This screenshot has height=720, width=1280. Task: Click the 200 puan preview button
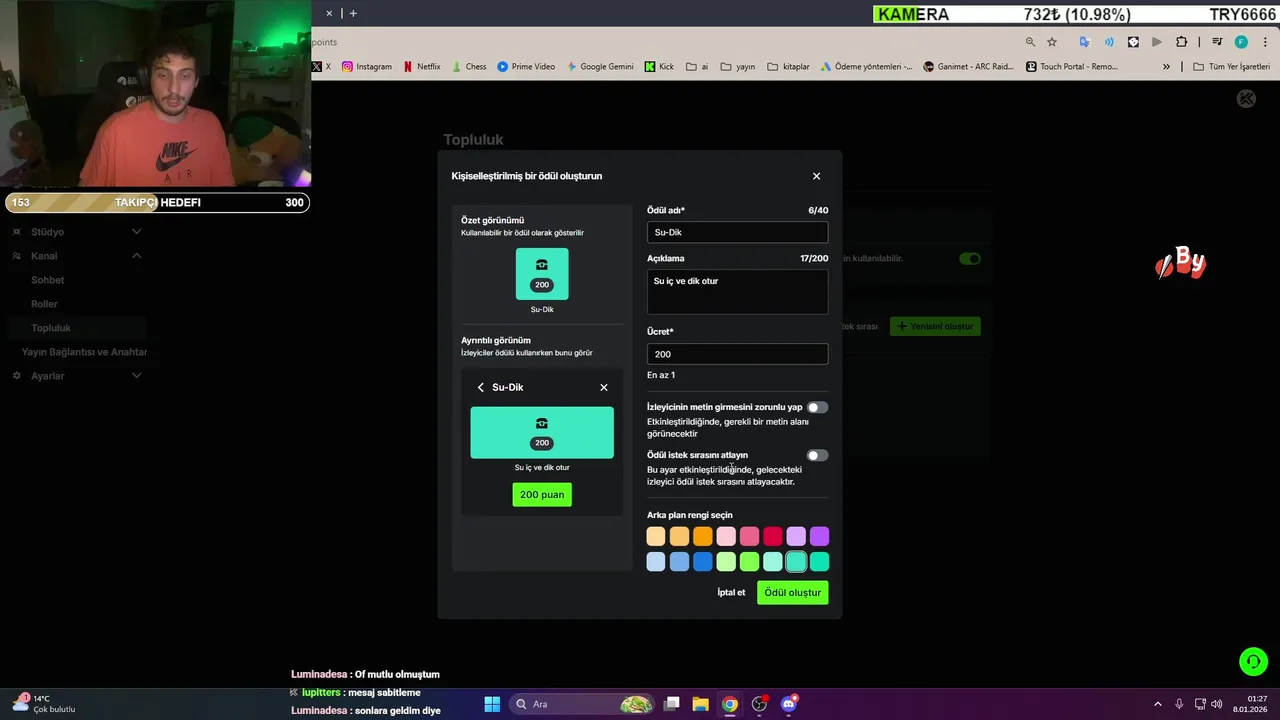point(542,494)
